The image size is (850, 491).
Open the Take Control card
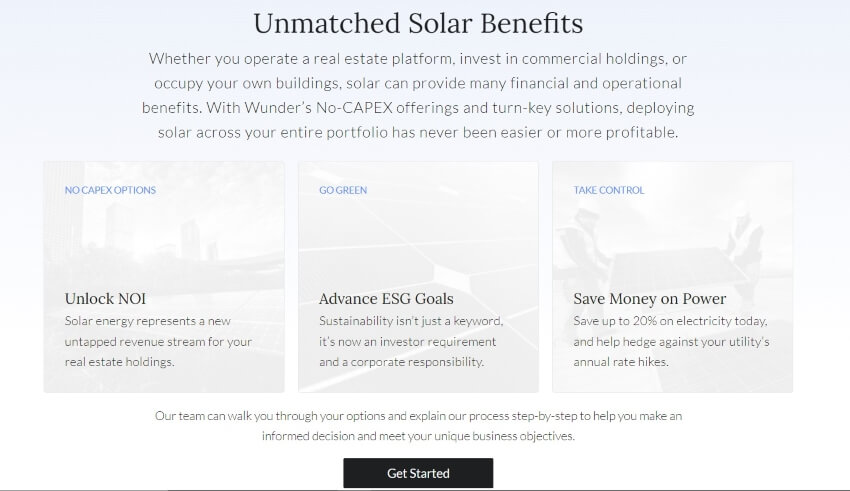(672, 277)
